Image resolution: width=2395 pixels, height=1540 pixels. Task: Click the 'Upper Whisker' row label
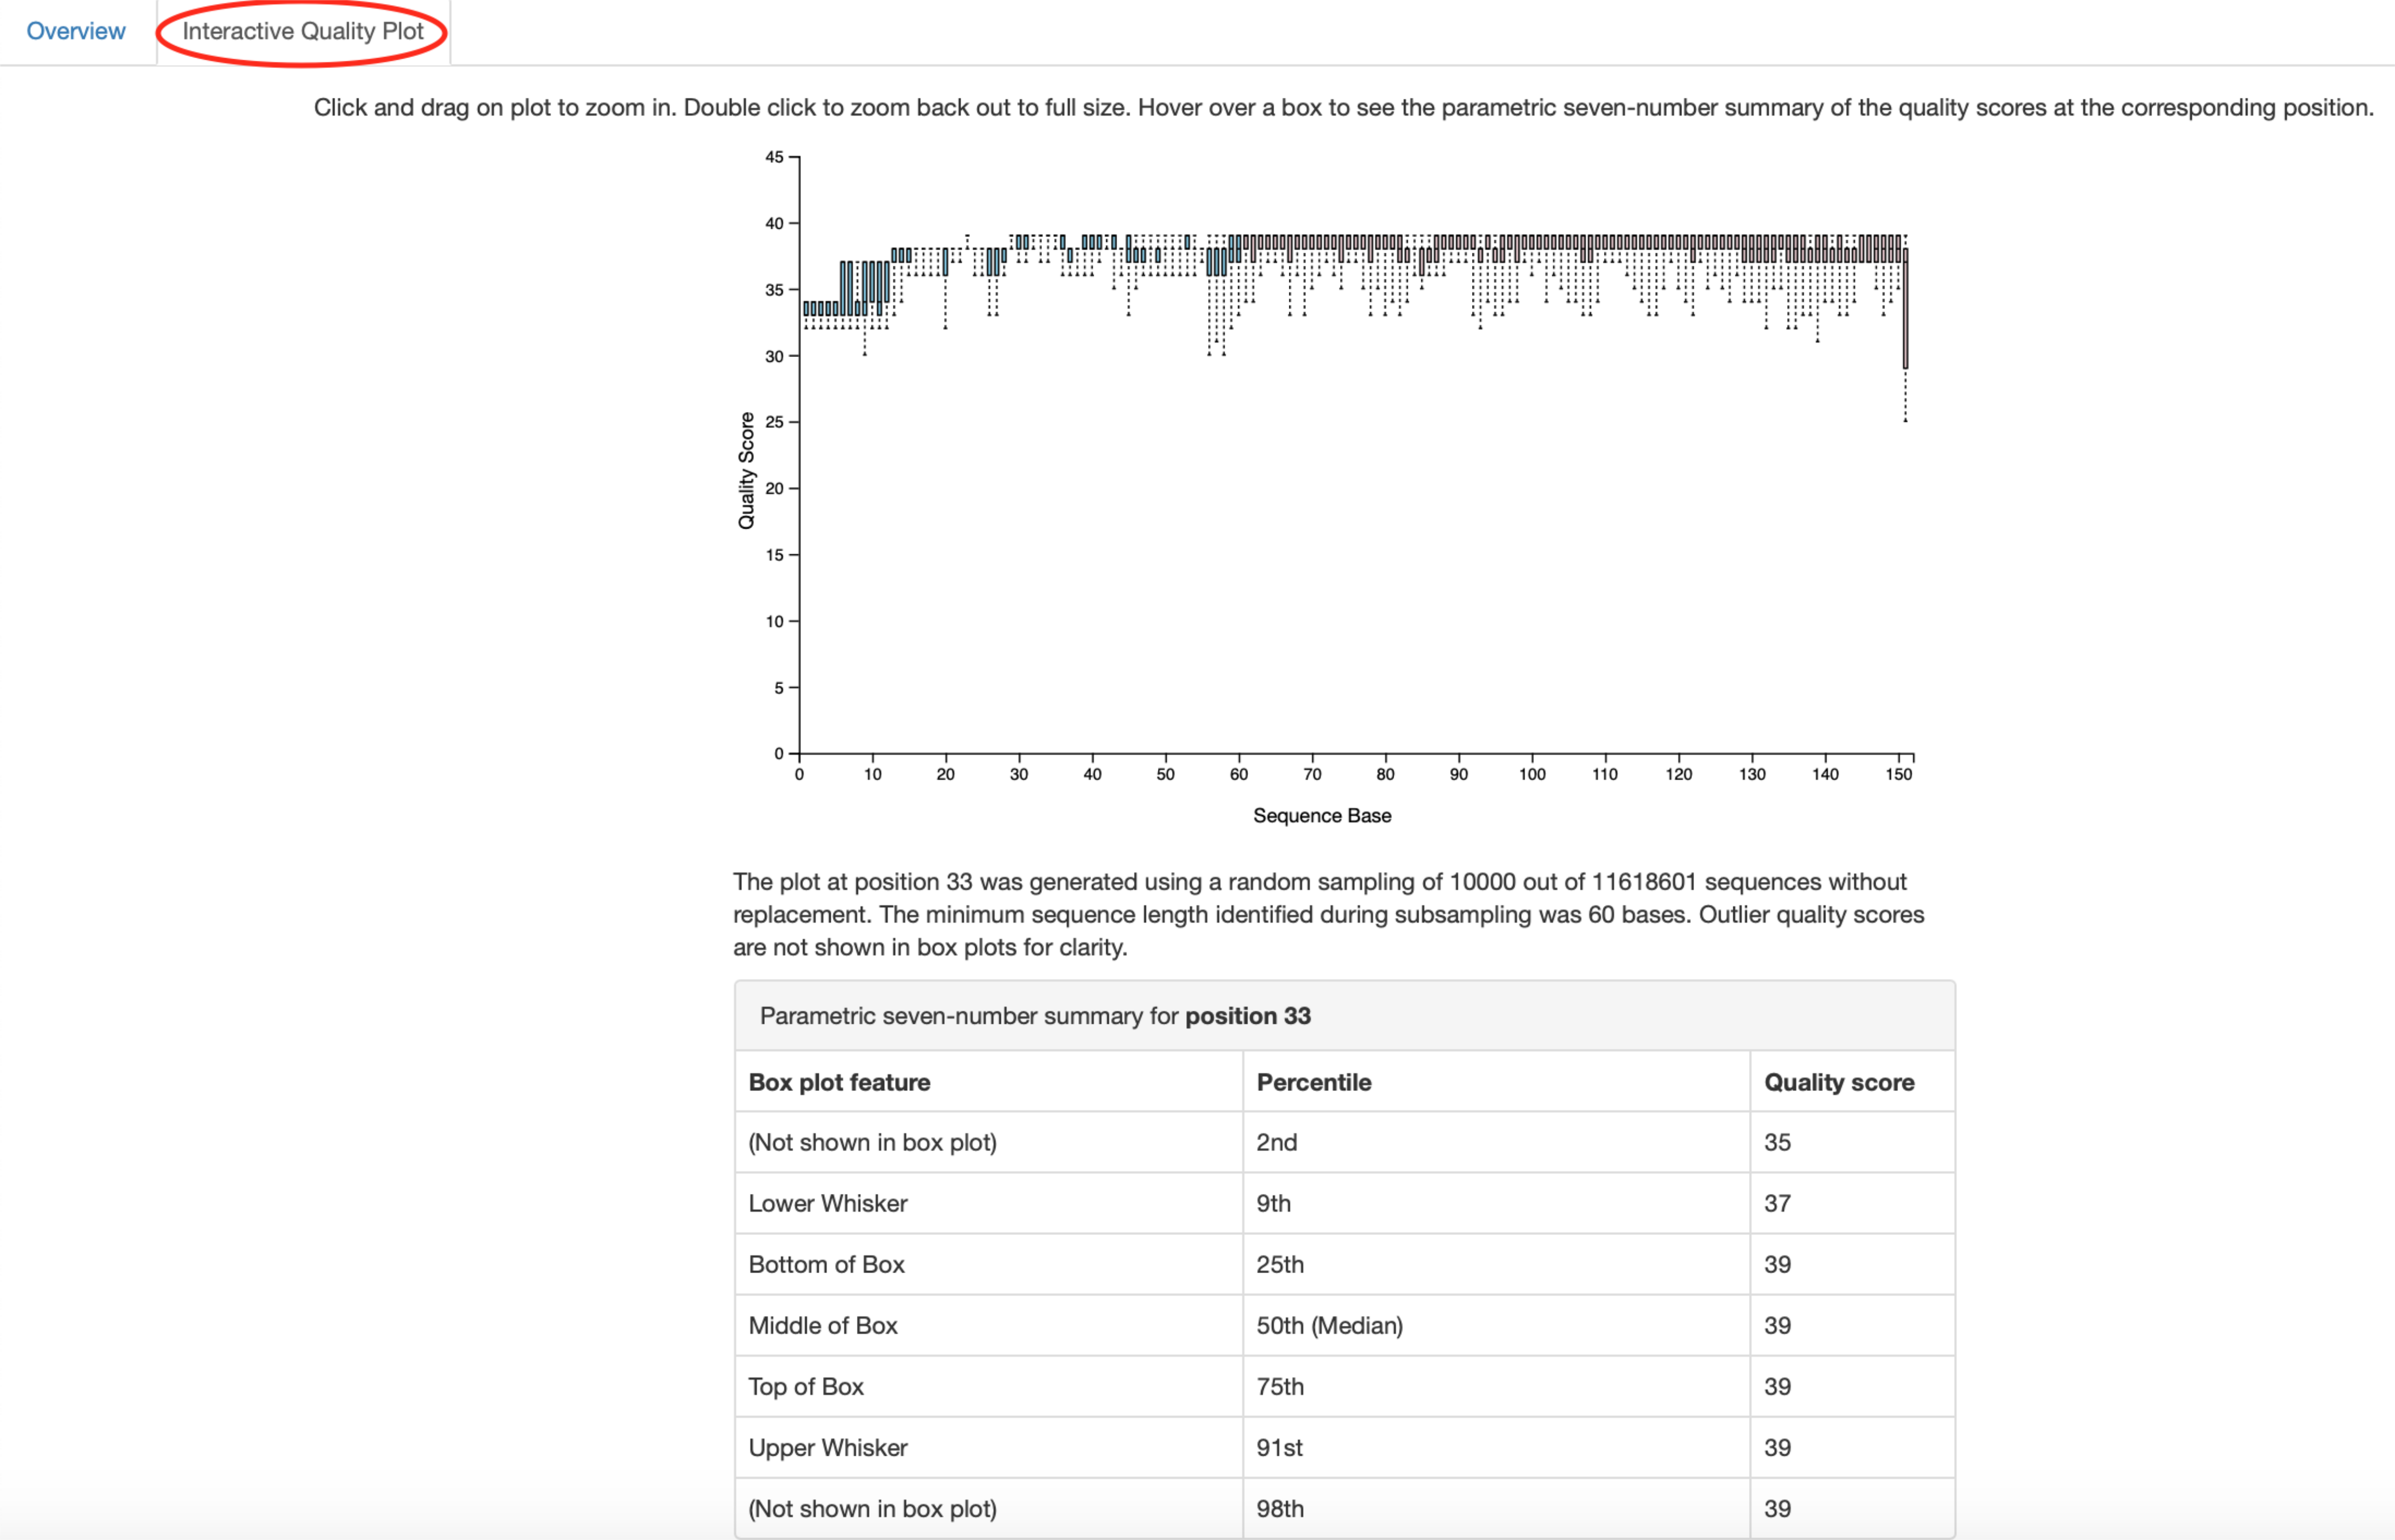[x=828, y=1447]
